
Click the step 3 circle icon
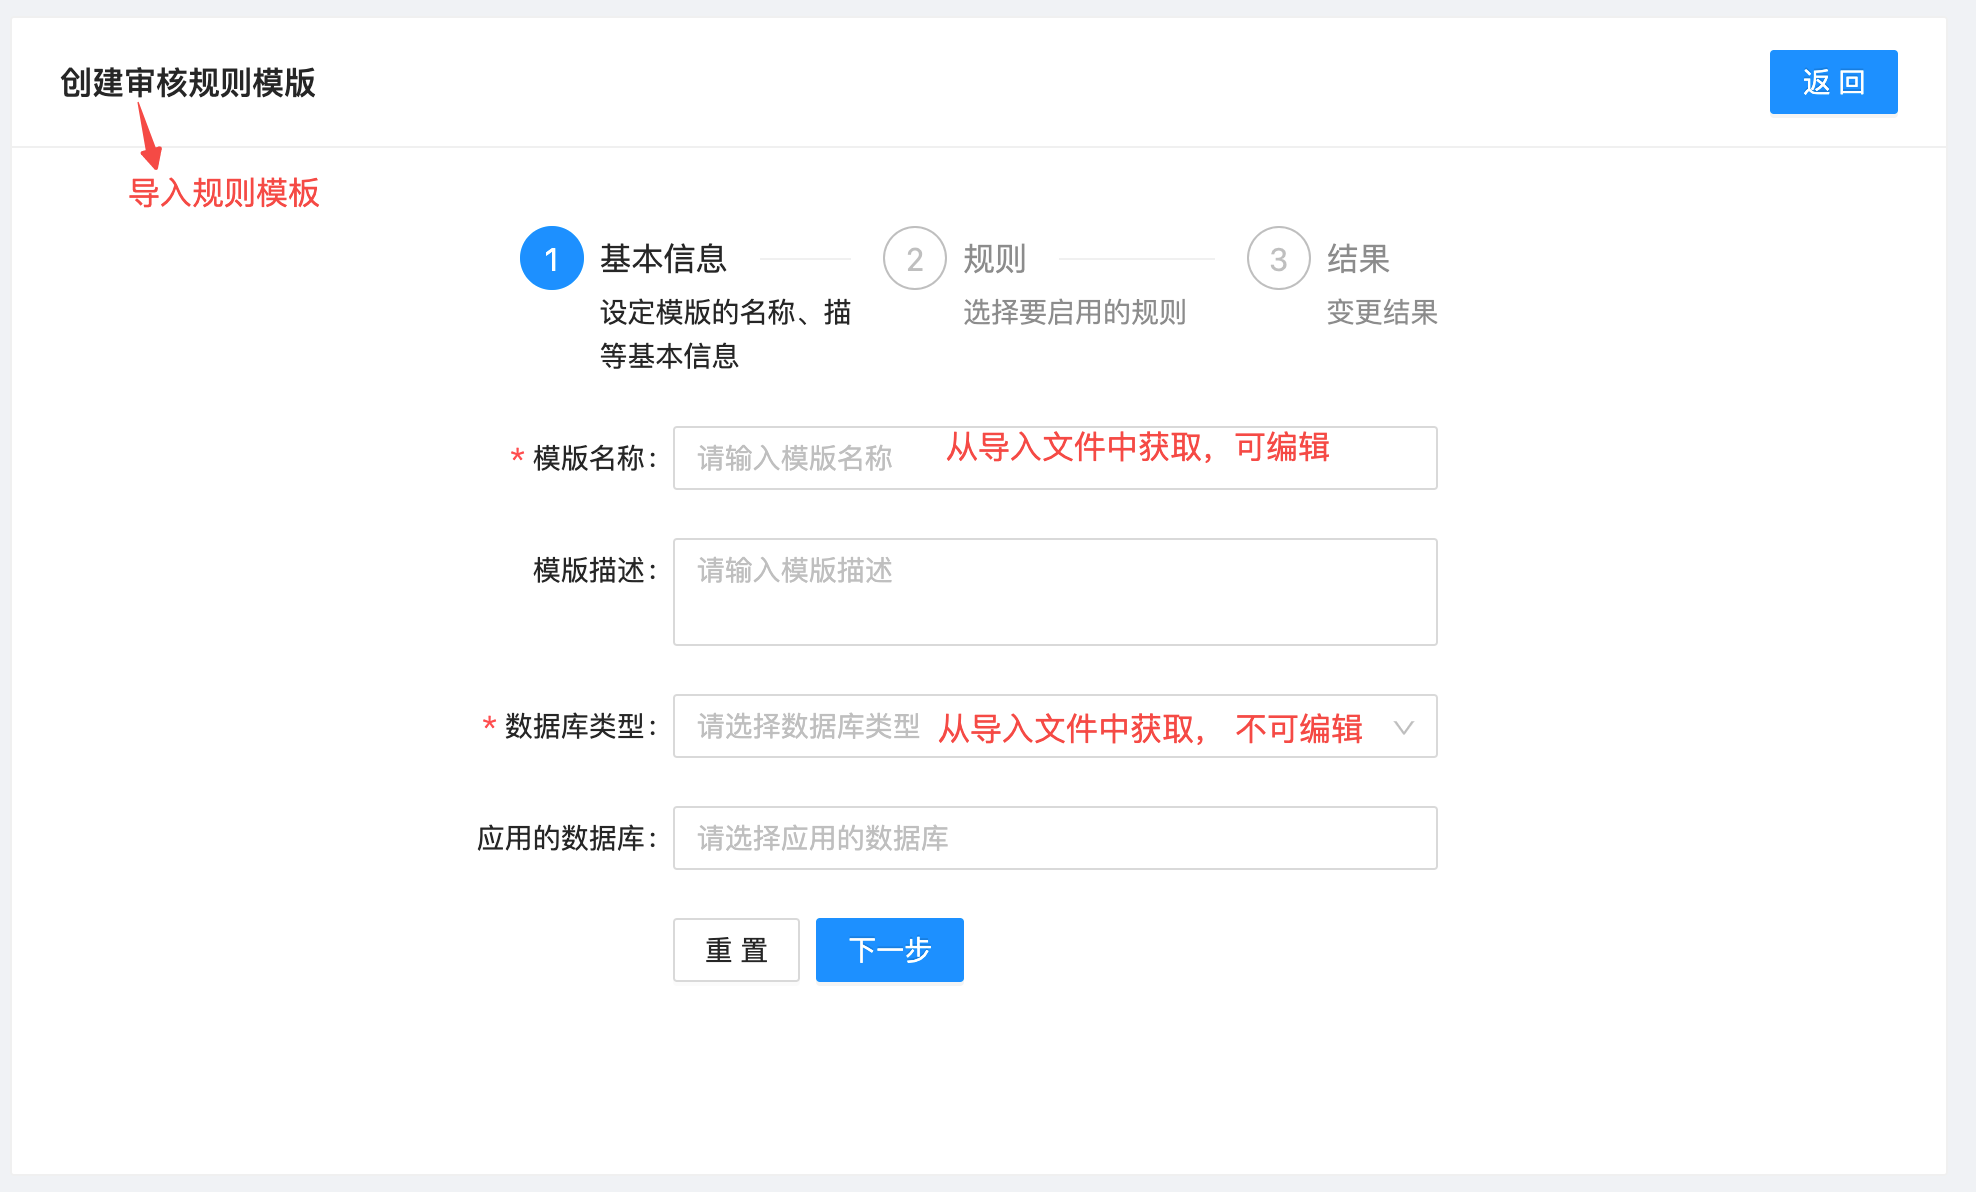(x=1277, y=258)
